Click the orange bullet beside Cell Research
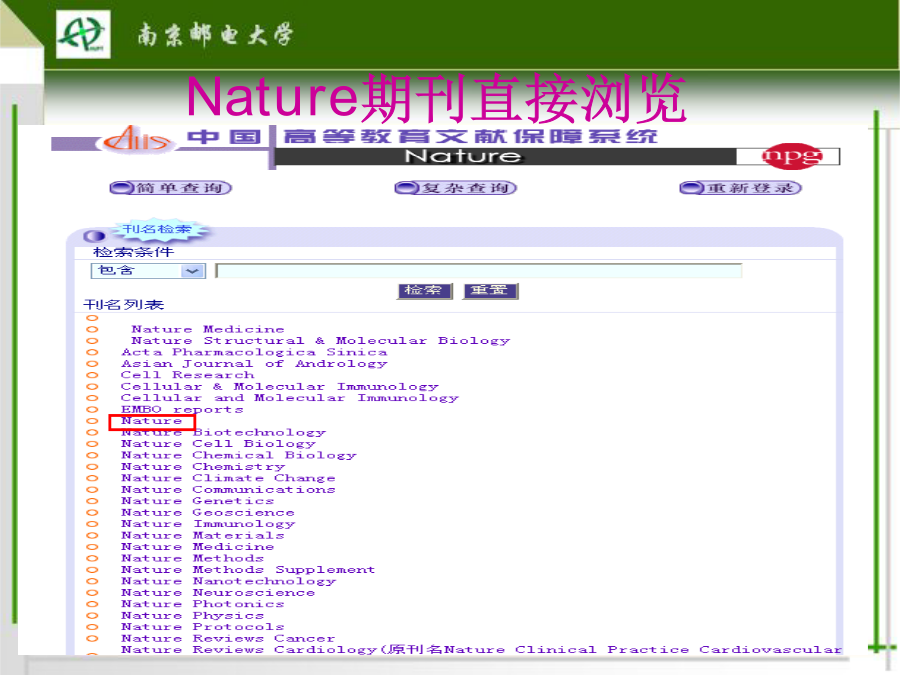This screenshot has width=900, height=675. click(92, 375)
